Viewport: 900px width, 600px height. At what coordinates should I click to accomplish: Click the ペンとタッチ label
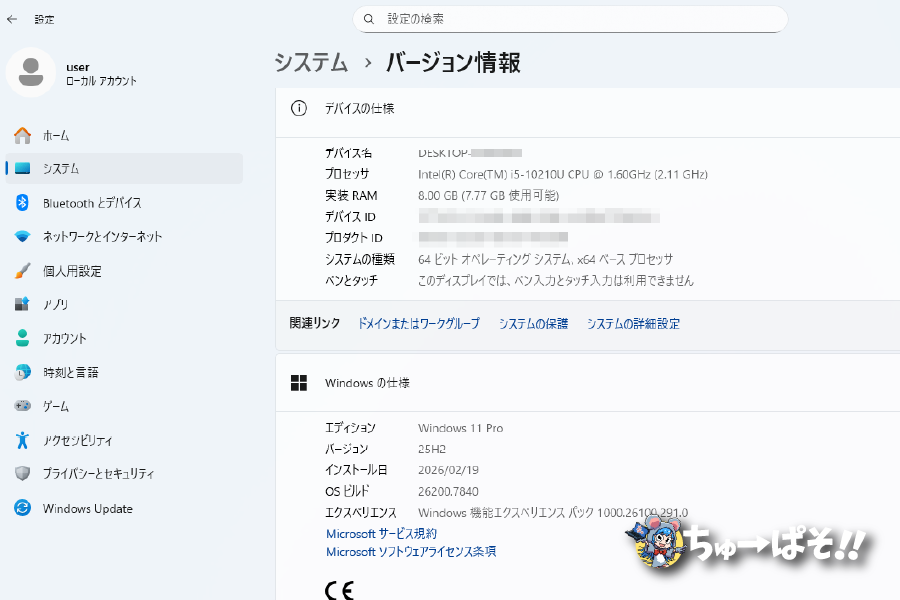pos(351,281)
